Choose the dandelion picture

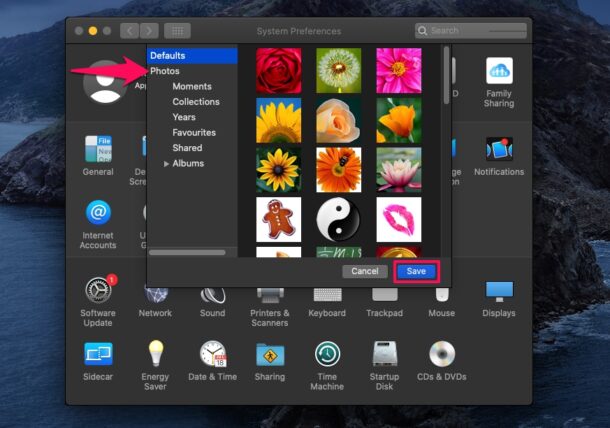click(x=339, y=71)
